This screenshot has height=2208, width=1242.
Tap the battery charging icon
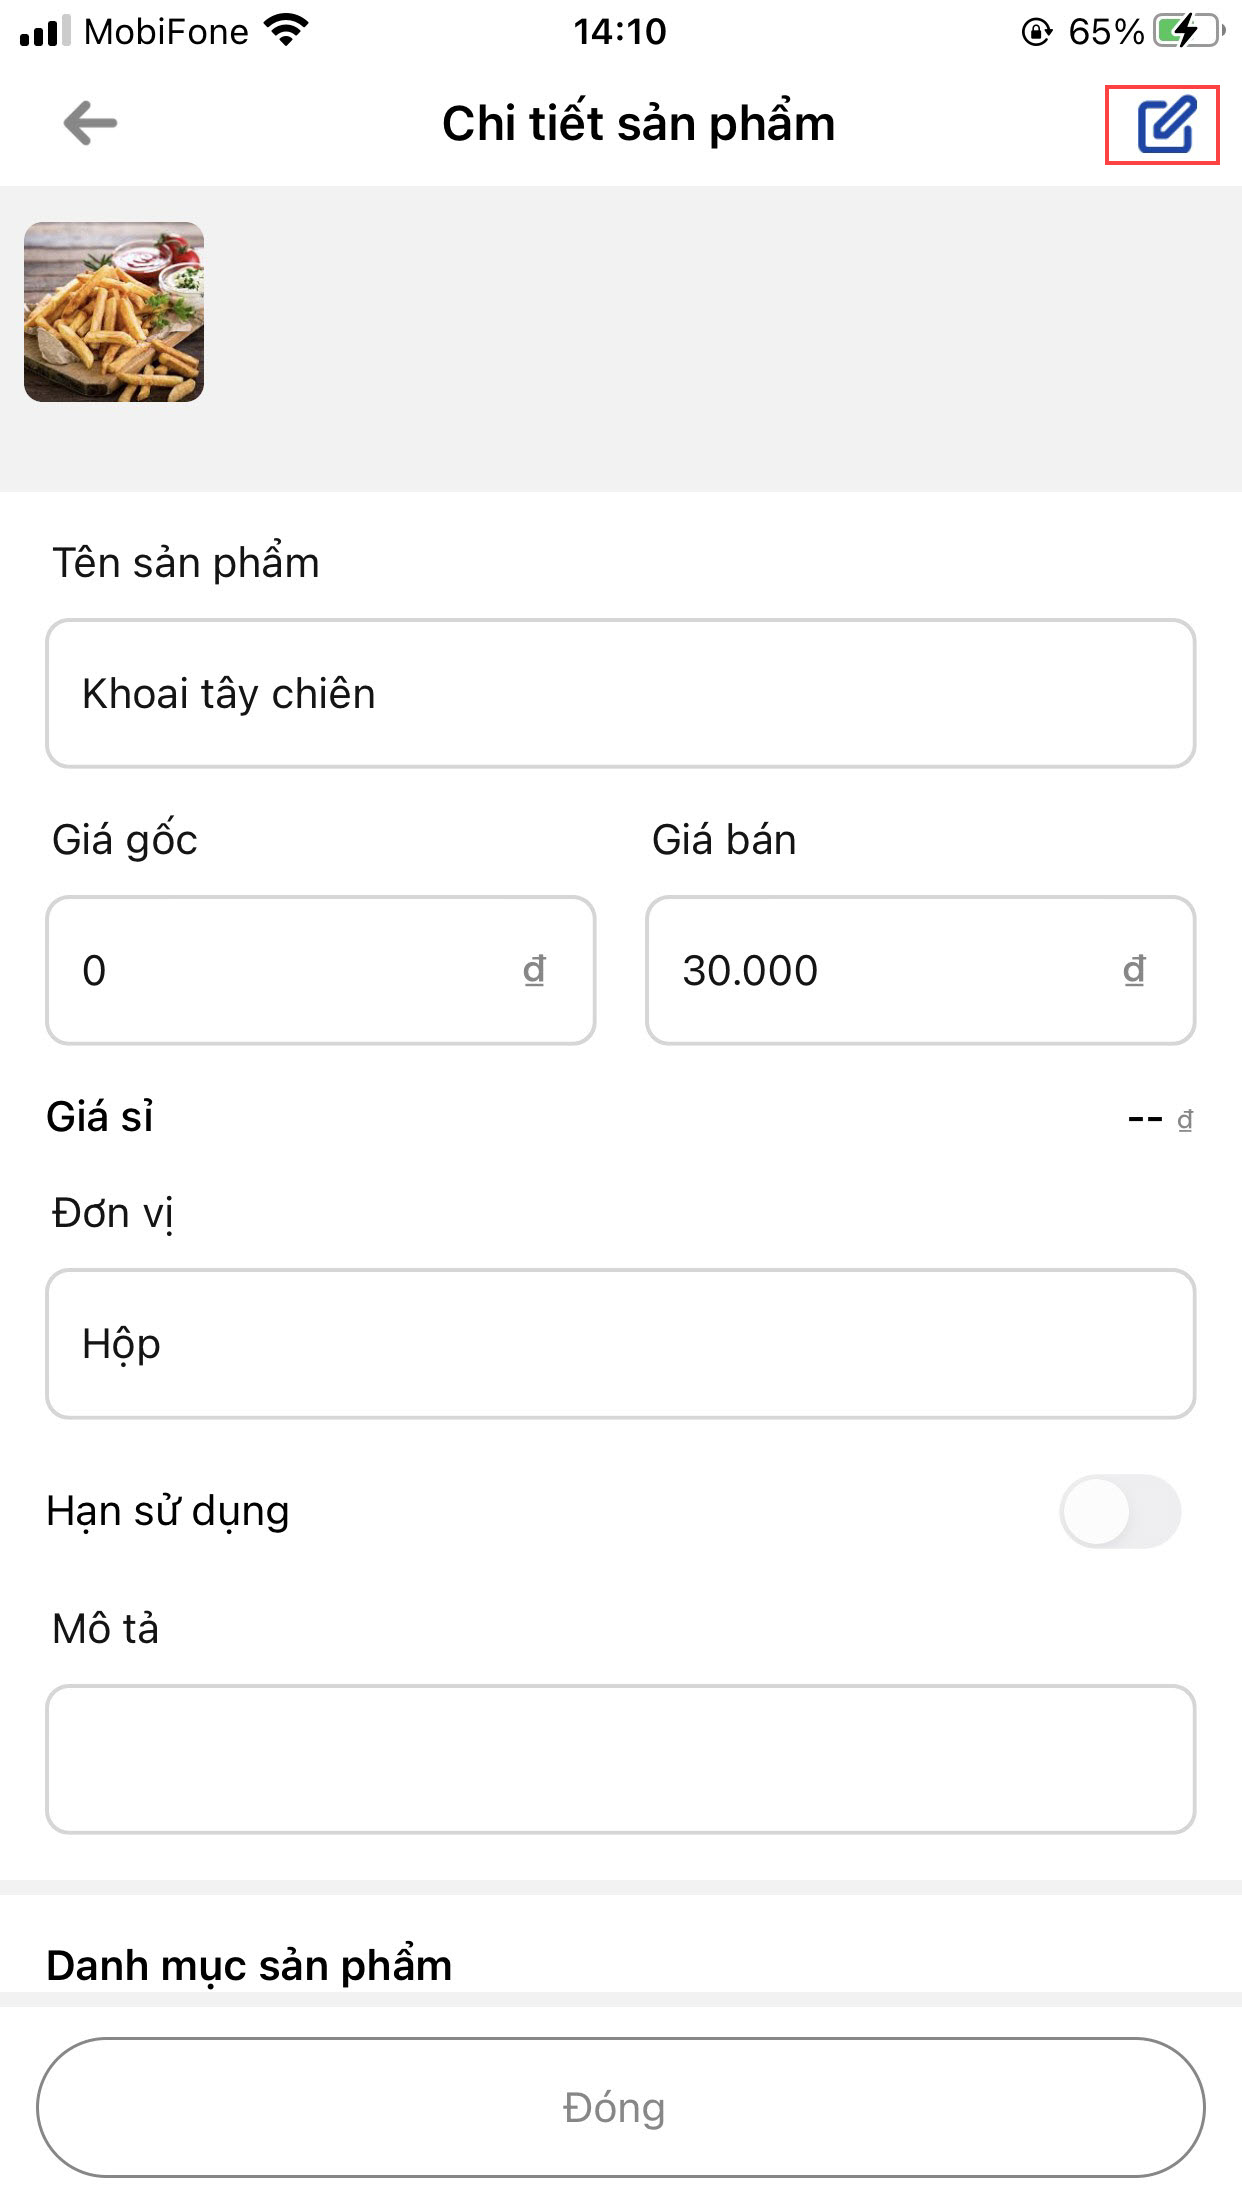click(x=1188, y=31)
